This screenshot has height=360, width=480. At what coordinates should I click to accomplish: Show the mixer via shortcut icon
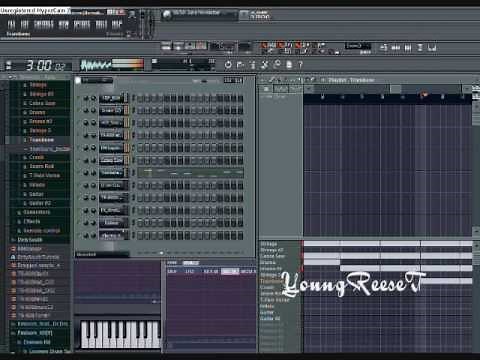[x=432, y=48]
